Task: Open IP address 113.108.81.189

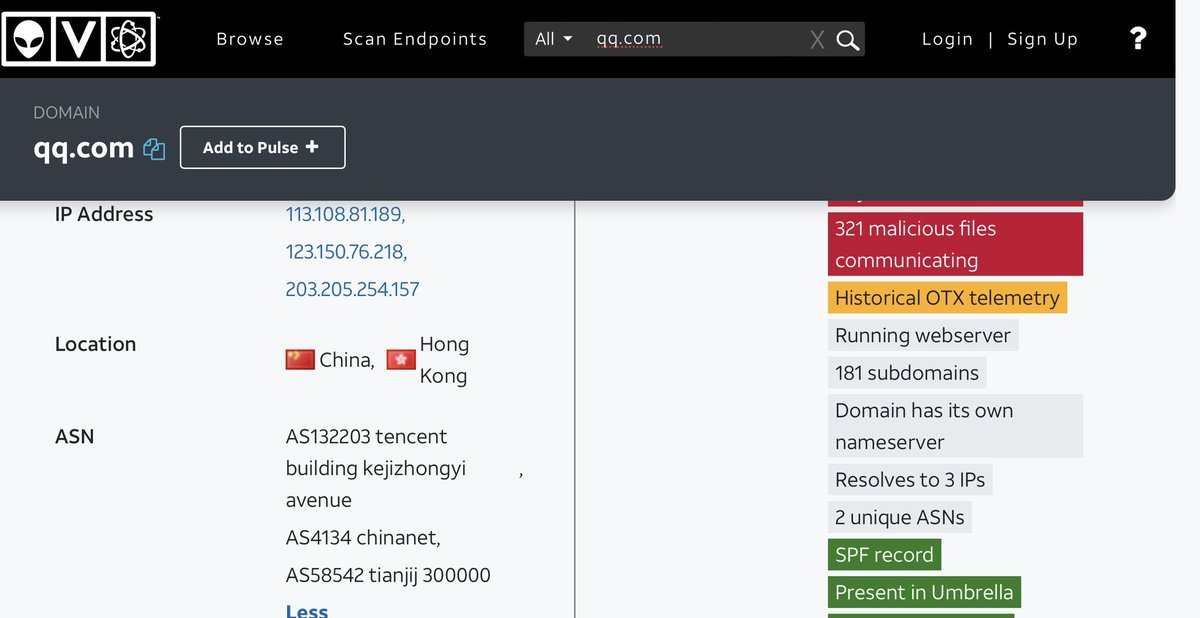Action: 345,214
